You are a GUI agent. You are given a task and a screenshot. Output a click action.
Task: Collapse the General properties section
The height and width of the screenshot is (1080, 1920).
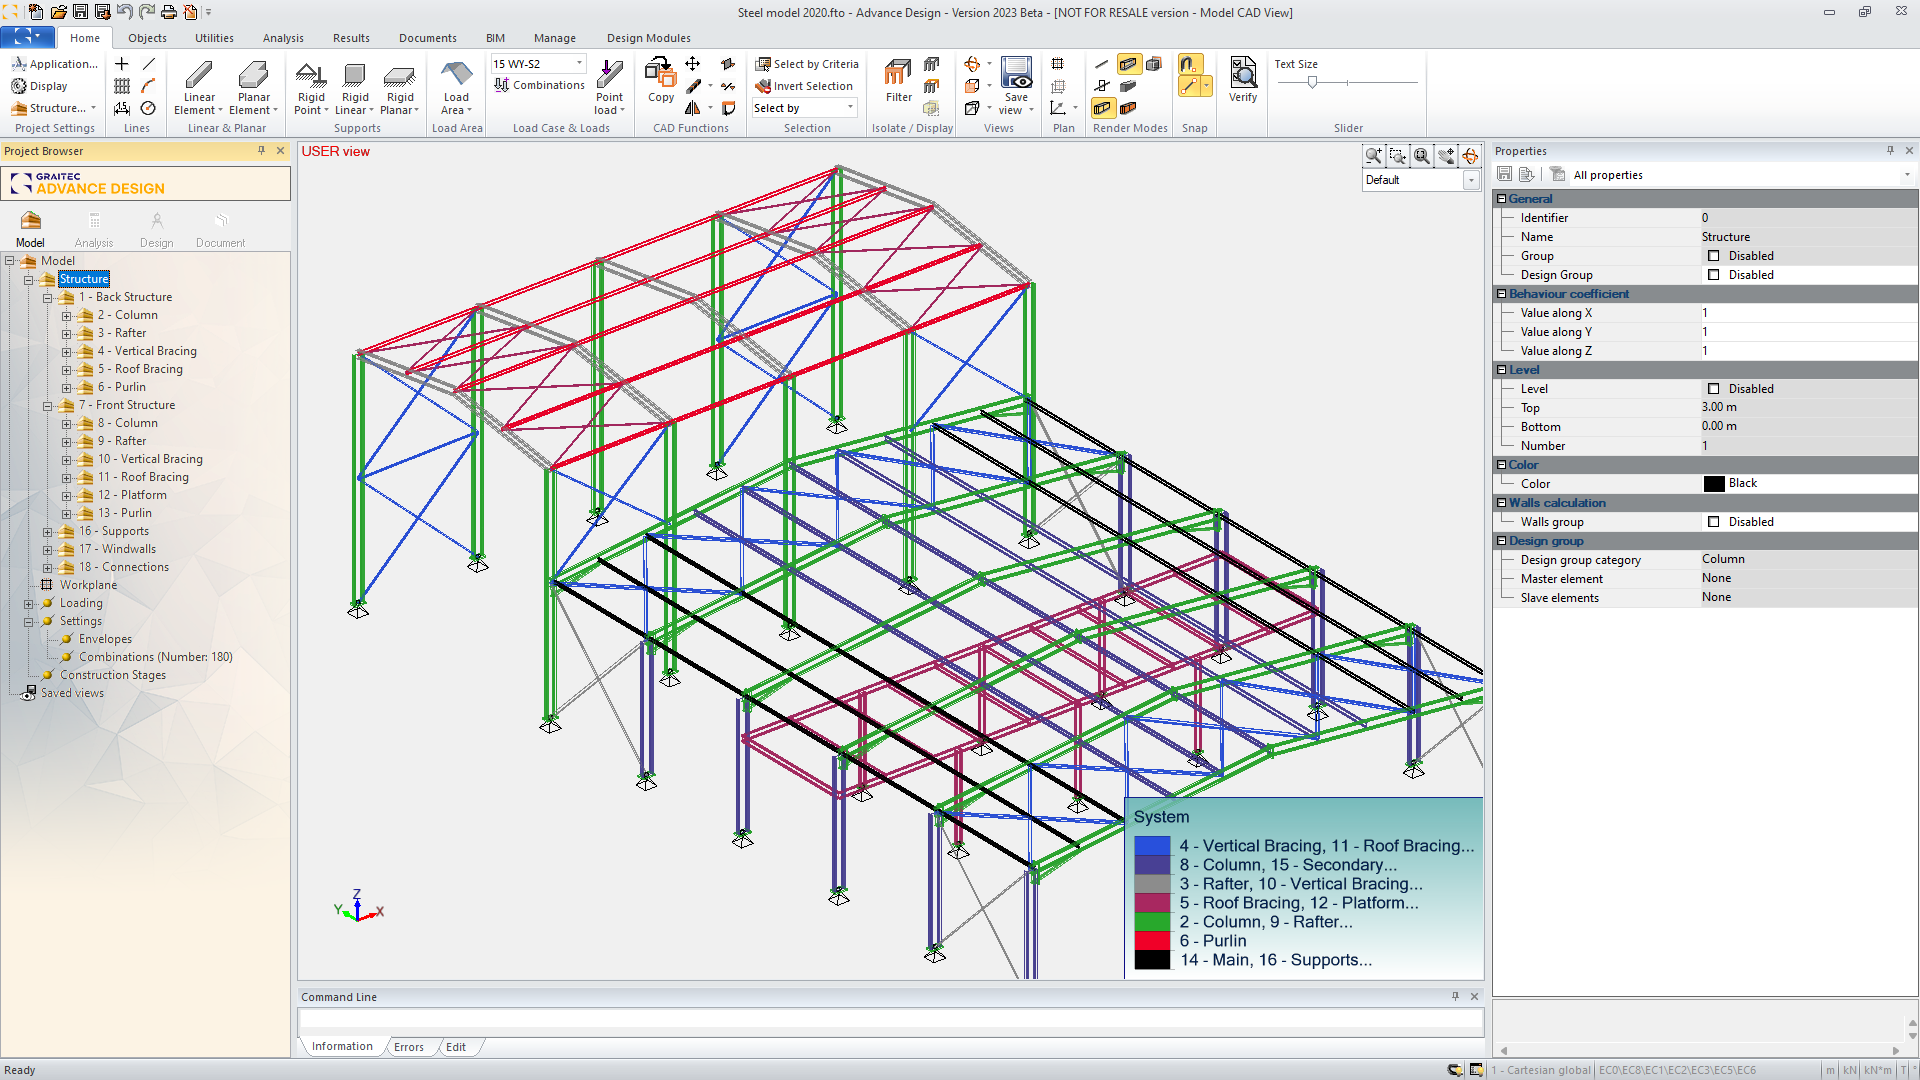click(1501, 199)
